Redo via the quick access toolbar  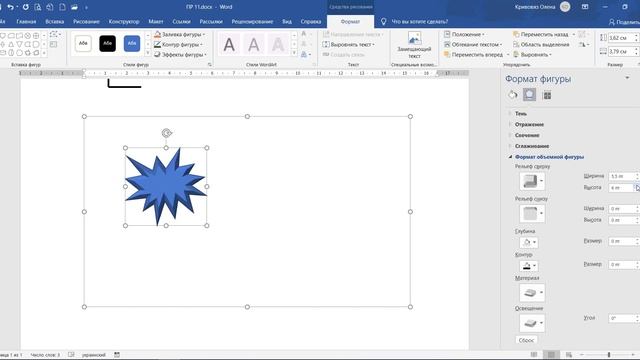[x=26, y=7]
